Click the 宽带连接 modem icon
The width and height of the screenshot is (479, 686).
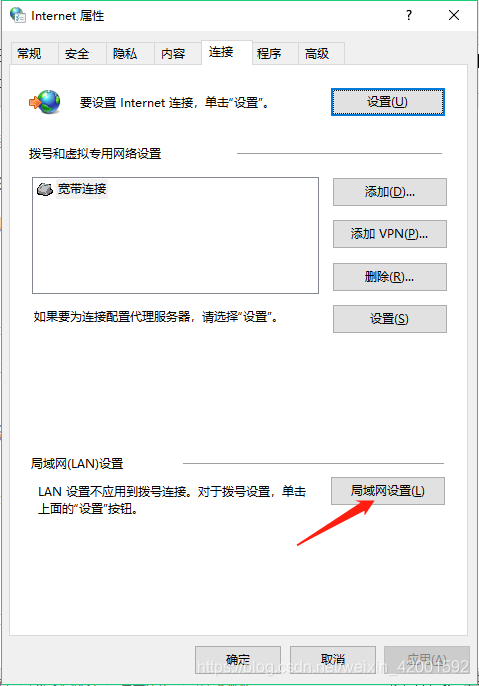coord(45,189)
